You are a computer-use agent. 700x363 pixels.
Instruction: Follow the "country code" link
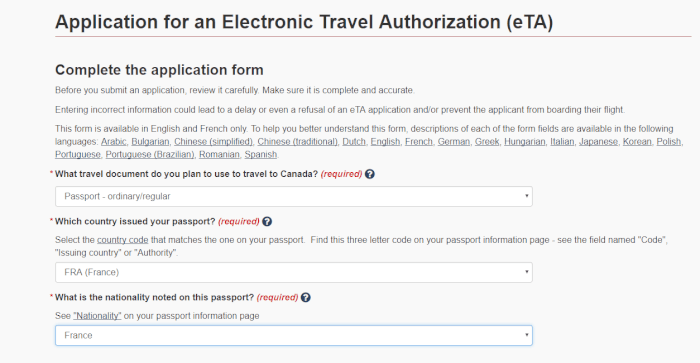click(x=123, y=240)
